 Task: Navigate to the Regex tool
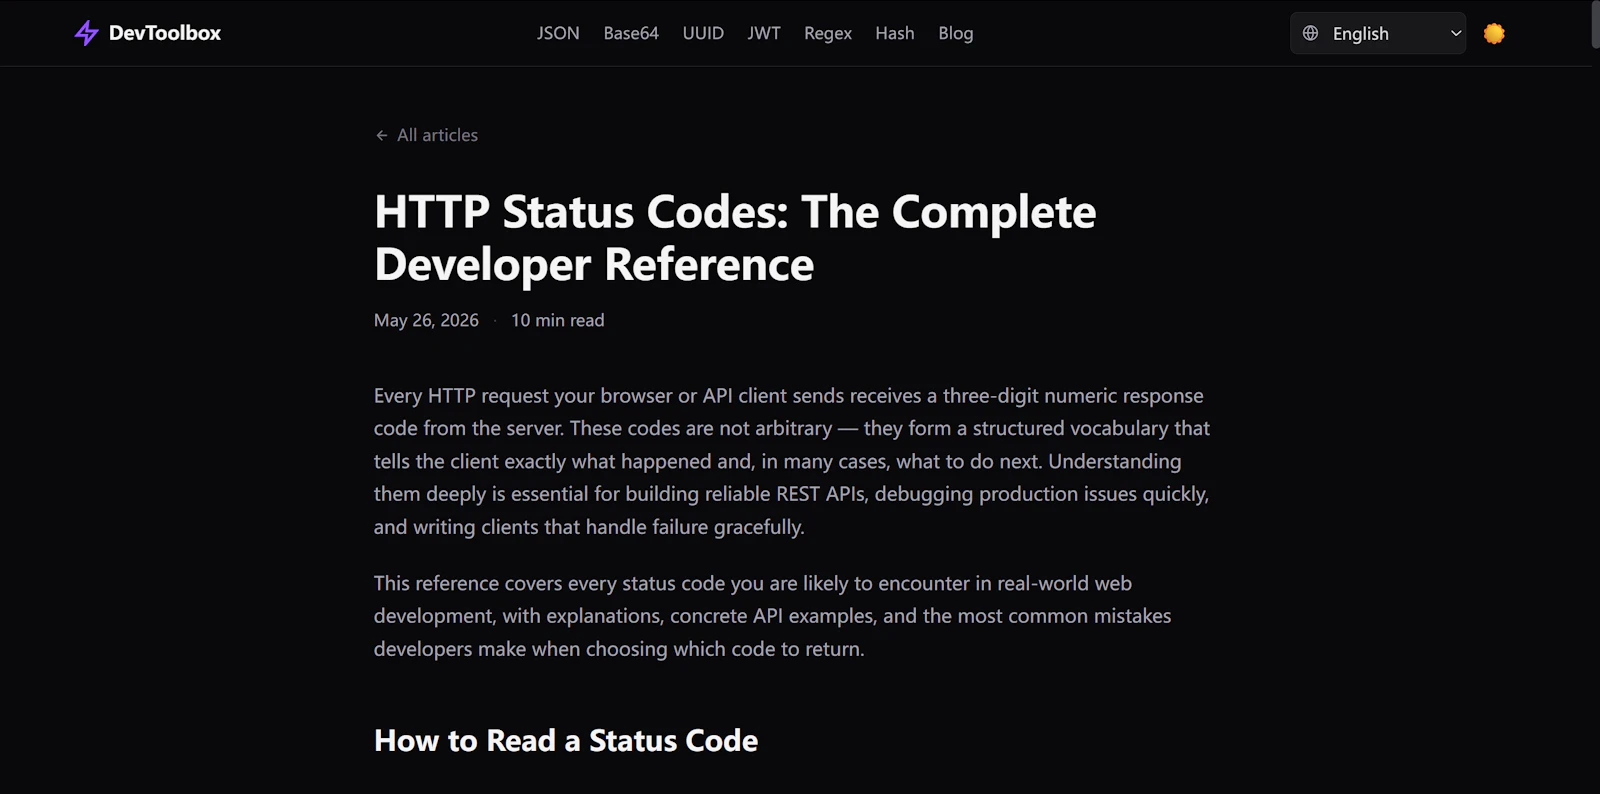click(828, 33)
